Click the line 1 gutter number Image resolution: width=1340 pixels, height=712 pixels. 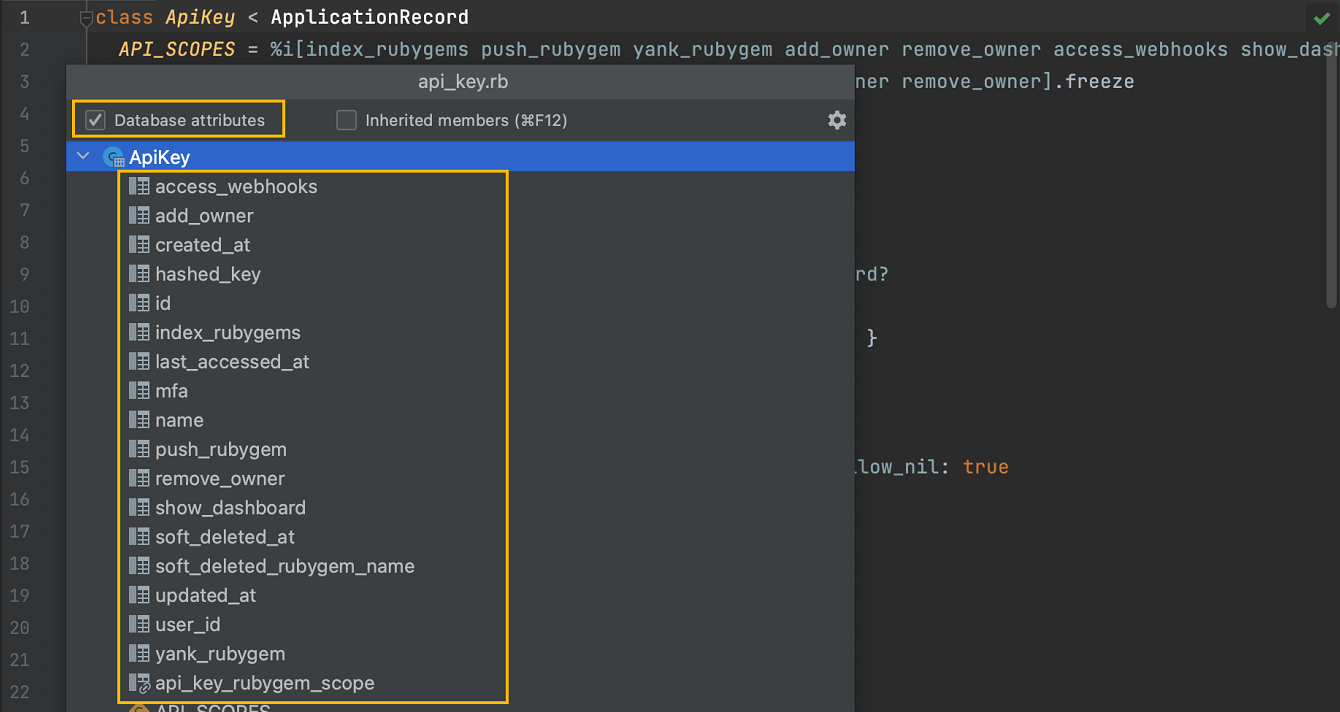(24, 18)
